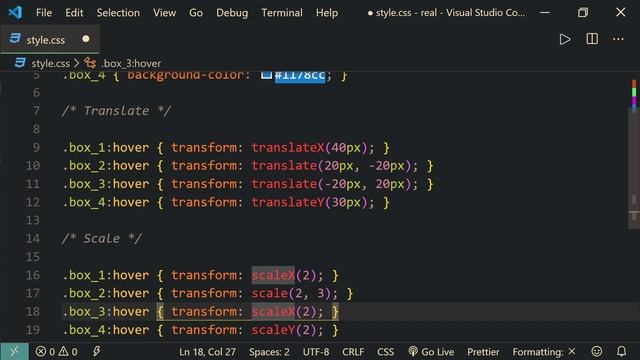Click scaleX on line 18
Viewport: 640px width, 360px height.
(273, 312)
